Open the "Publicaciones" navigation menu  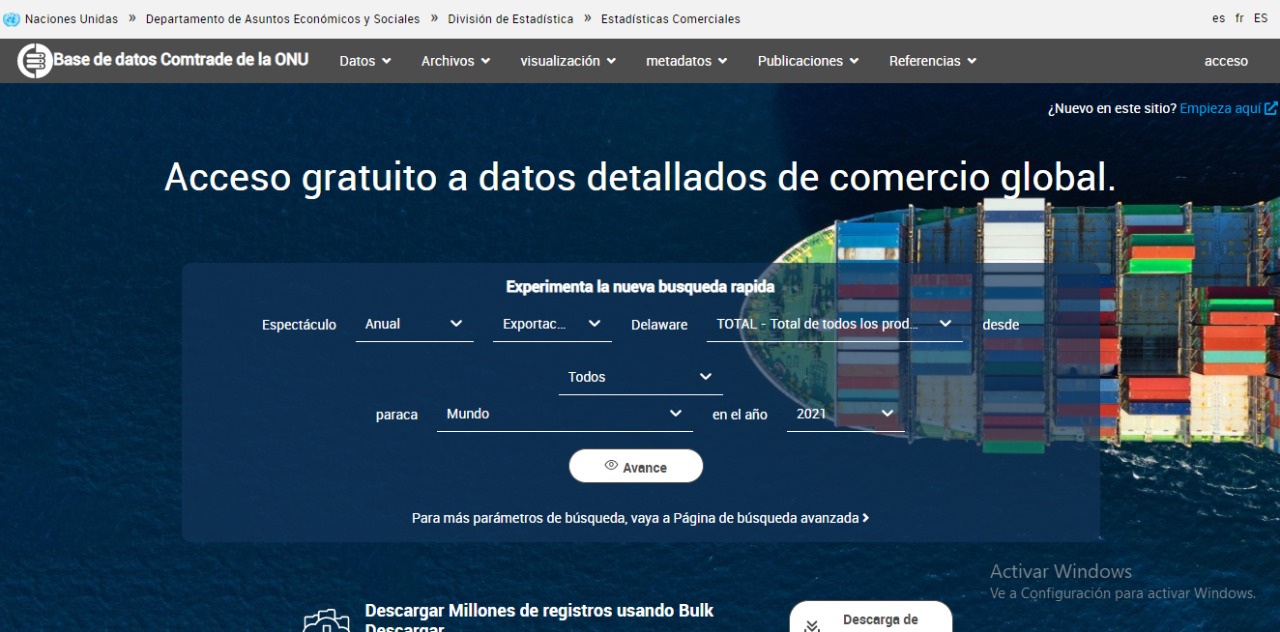pyautogui.click(x=807, y=60)
